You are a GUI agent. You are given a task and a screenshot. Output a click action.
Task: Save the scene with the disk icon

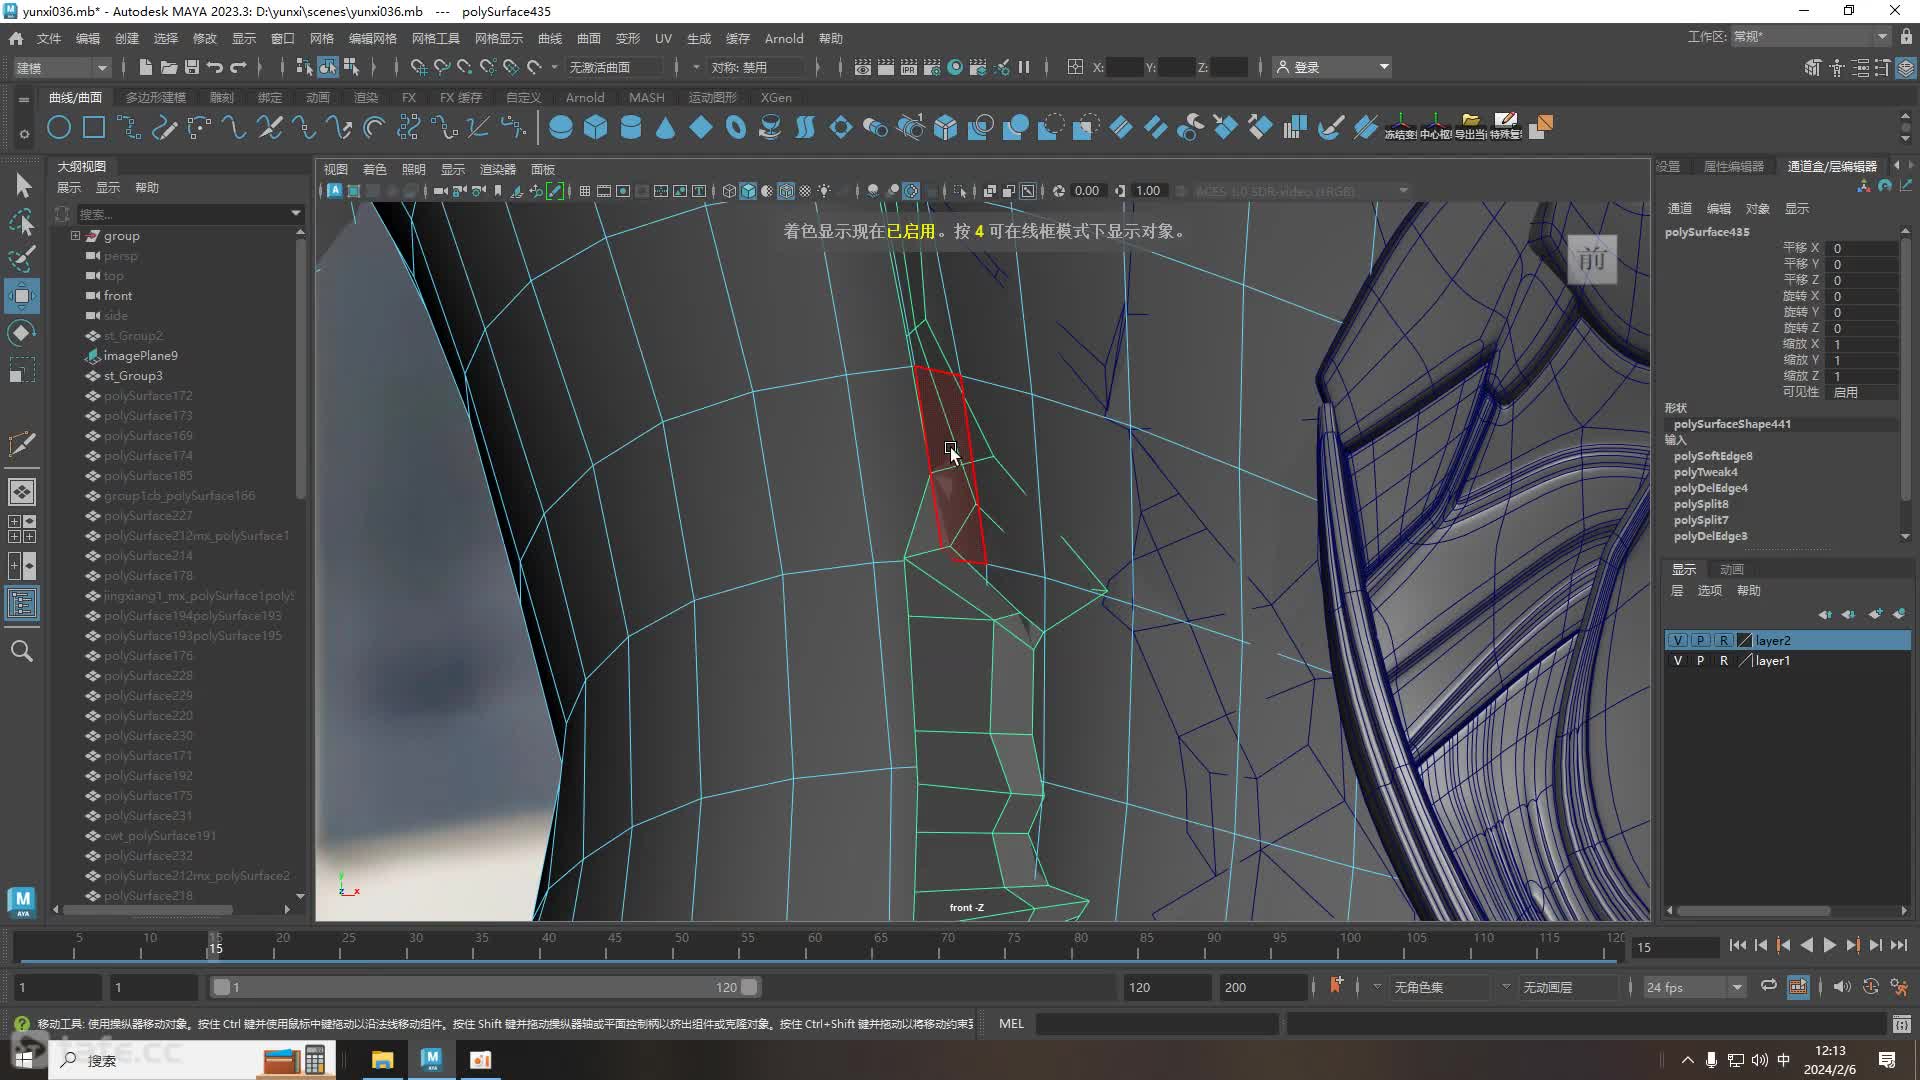pos(191,67)
